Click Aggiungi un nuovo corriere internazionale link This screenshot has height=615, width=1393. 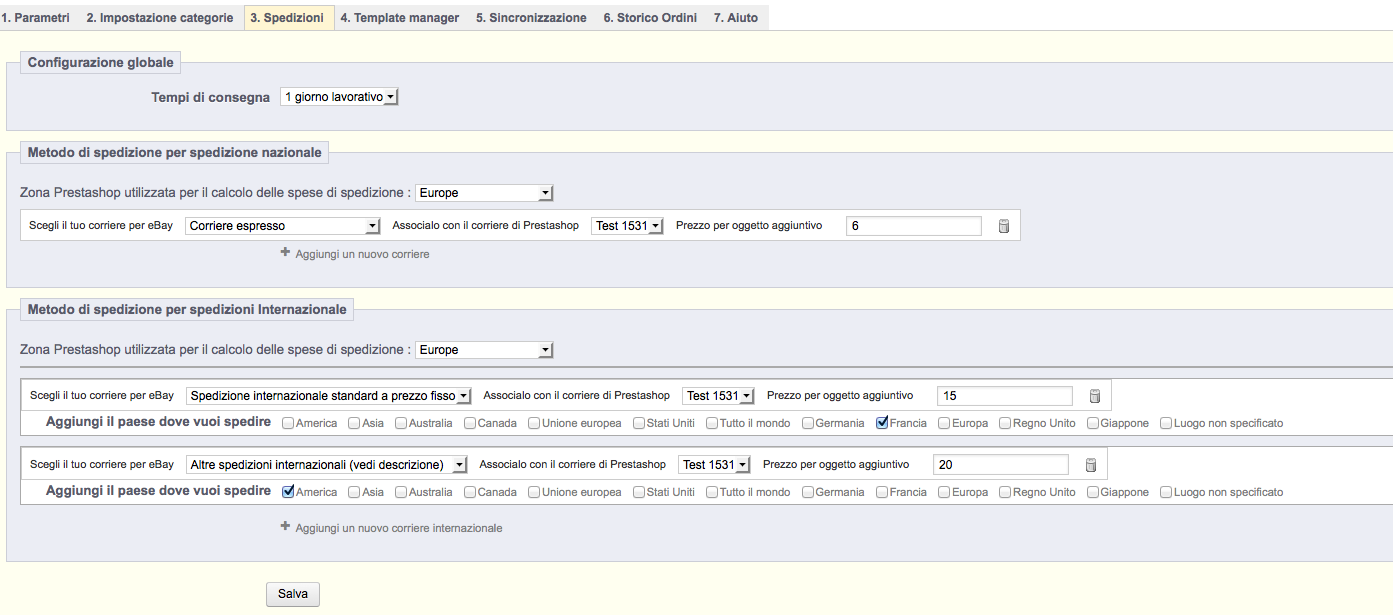[x=398, y=527]
